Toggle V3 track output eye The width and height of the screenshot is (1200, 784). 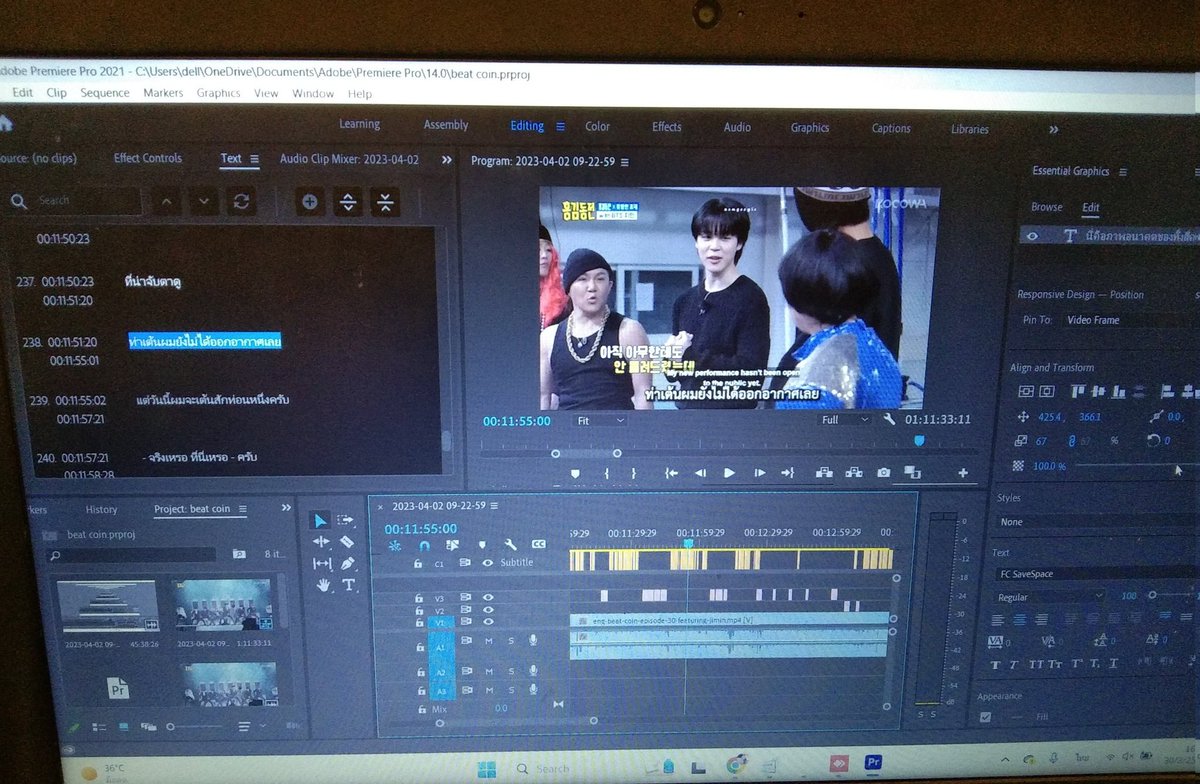tap(488, 598)
